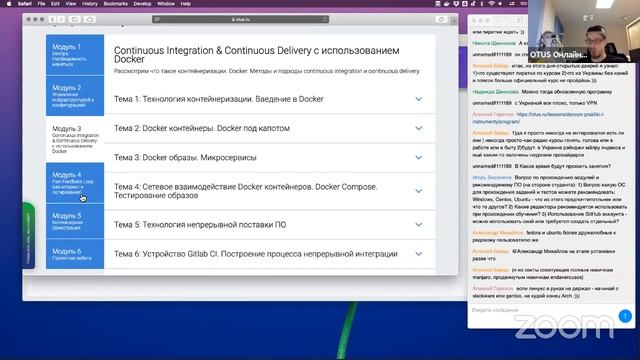Select the Модуль 2 tab
The width and height of the screenshot is (640, 360).
pos(75,96)
